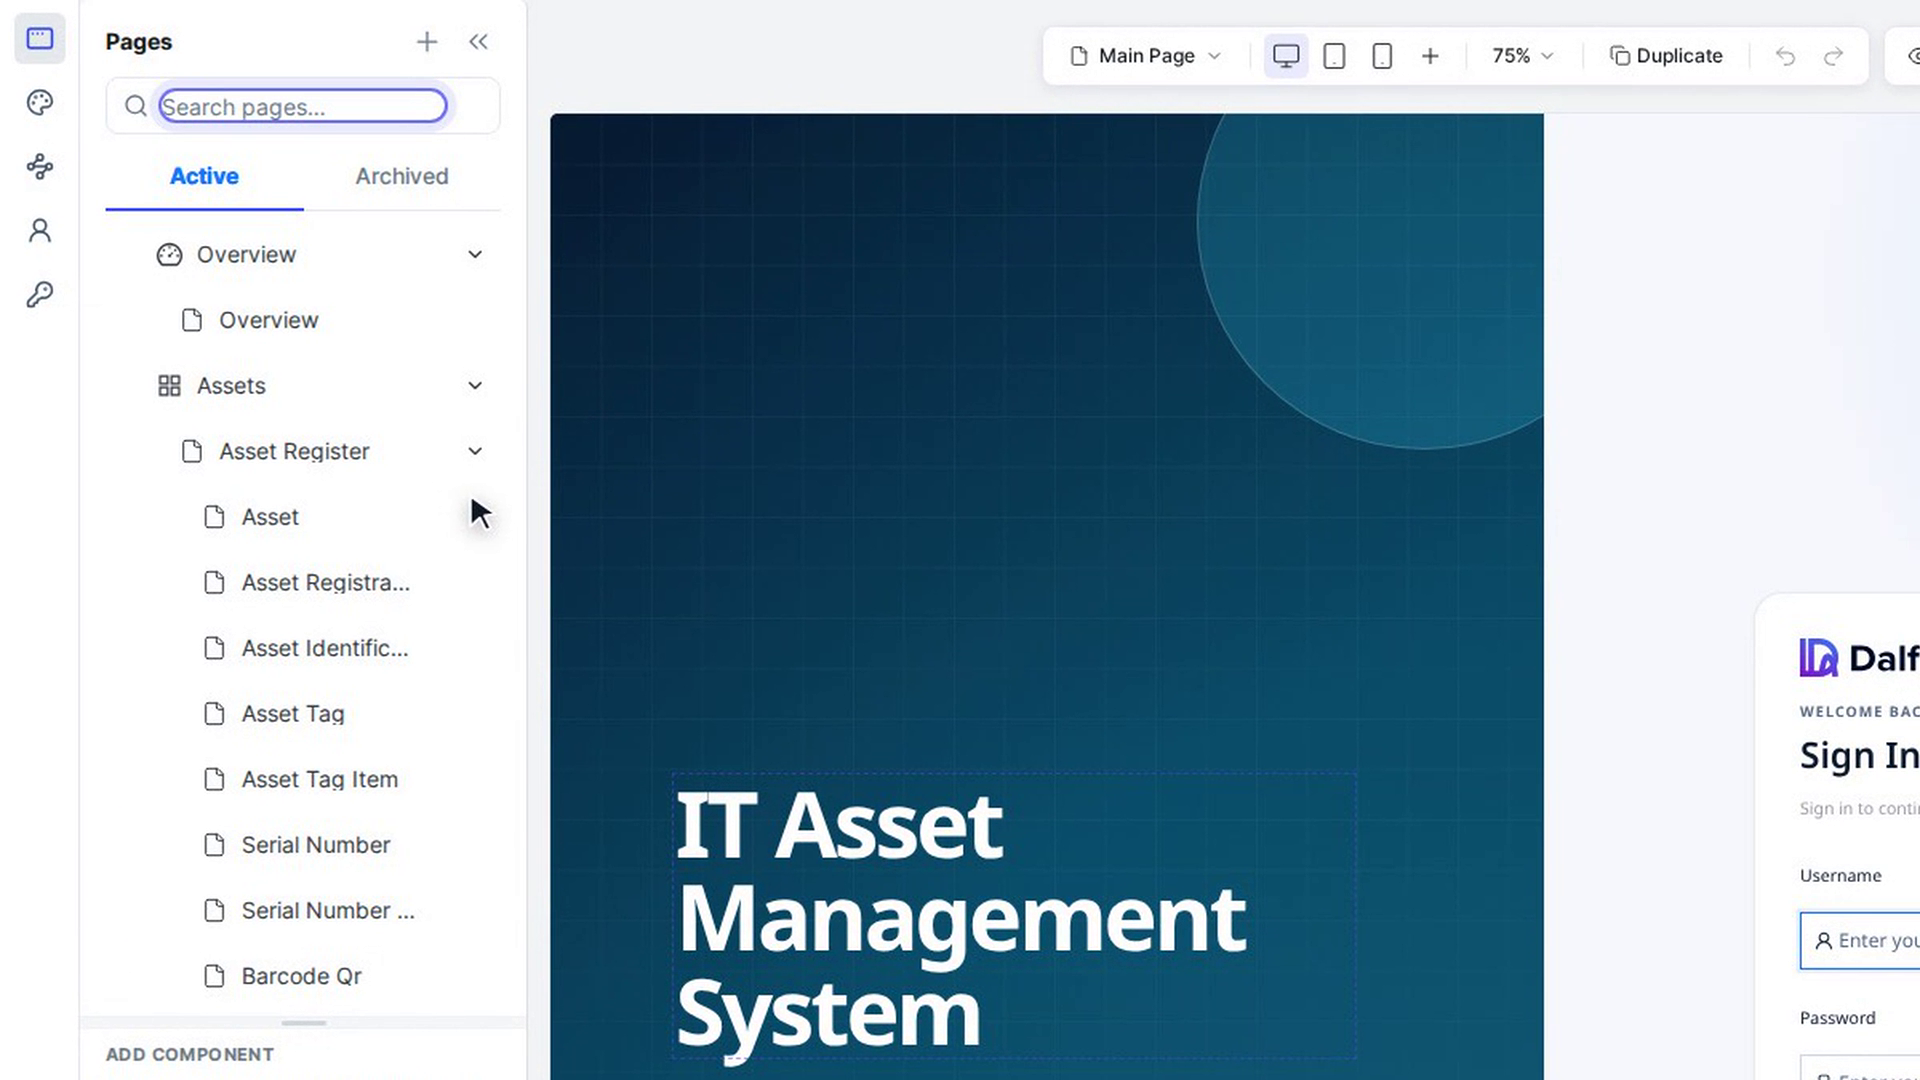This screenshot has height=1080, width=1920.
Task: Switch to mobile viewport
Action: pyautogui.click(x=1382, y=56)
